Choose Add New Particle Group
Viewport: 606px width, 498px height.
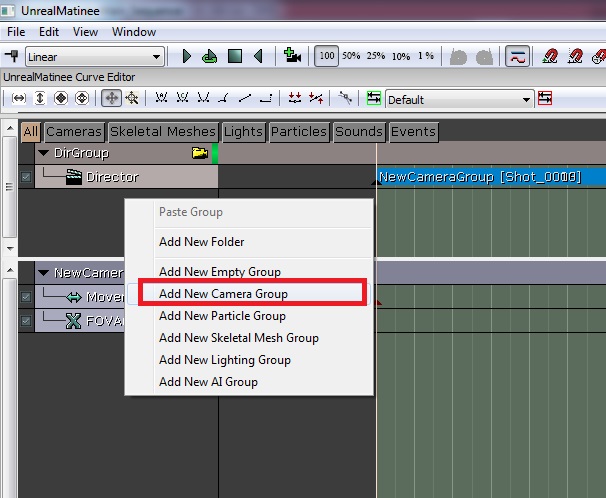pos(249,316)
